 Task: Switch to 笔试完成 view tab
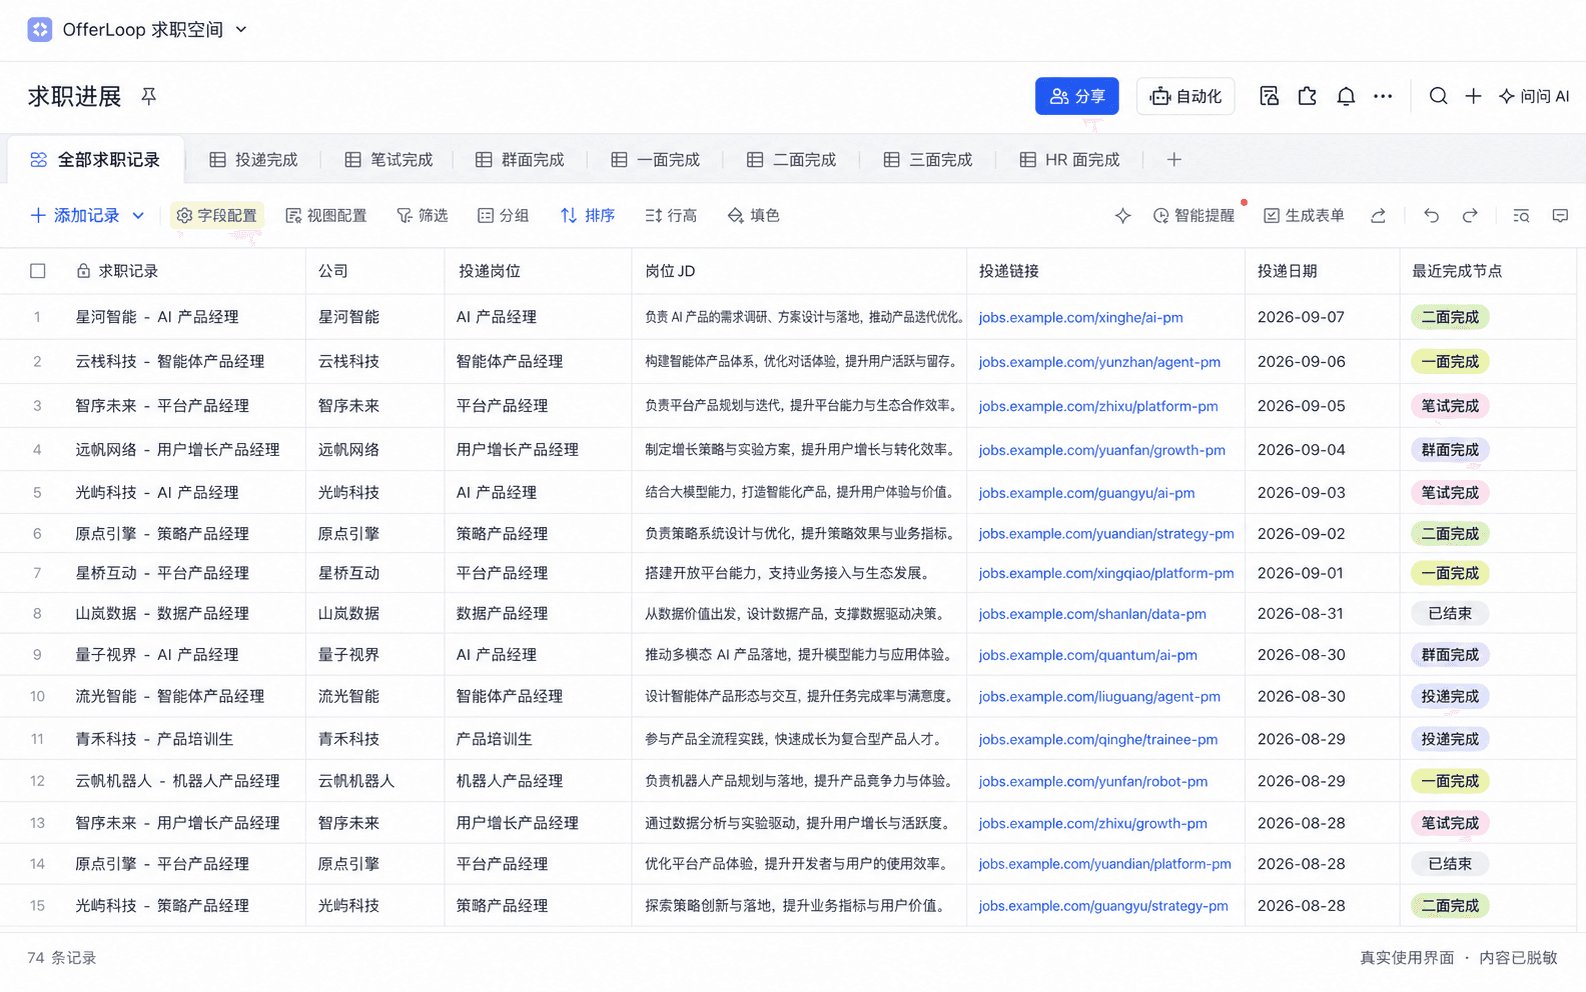[389, 160]
